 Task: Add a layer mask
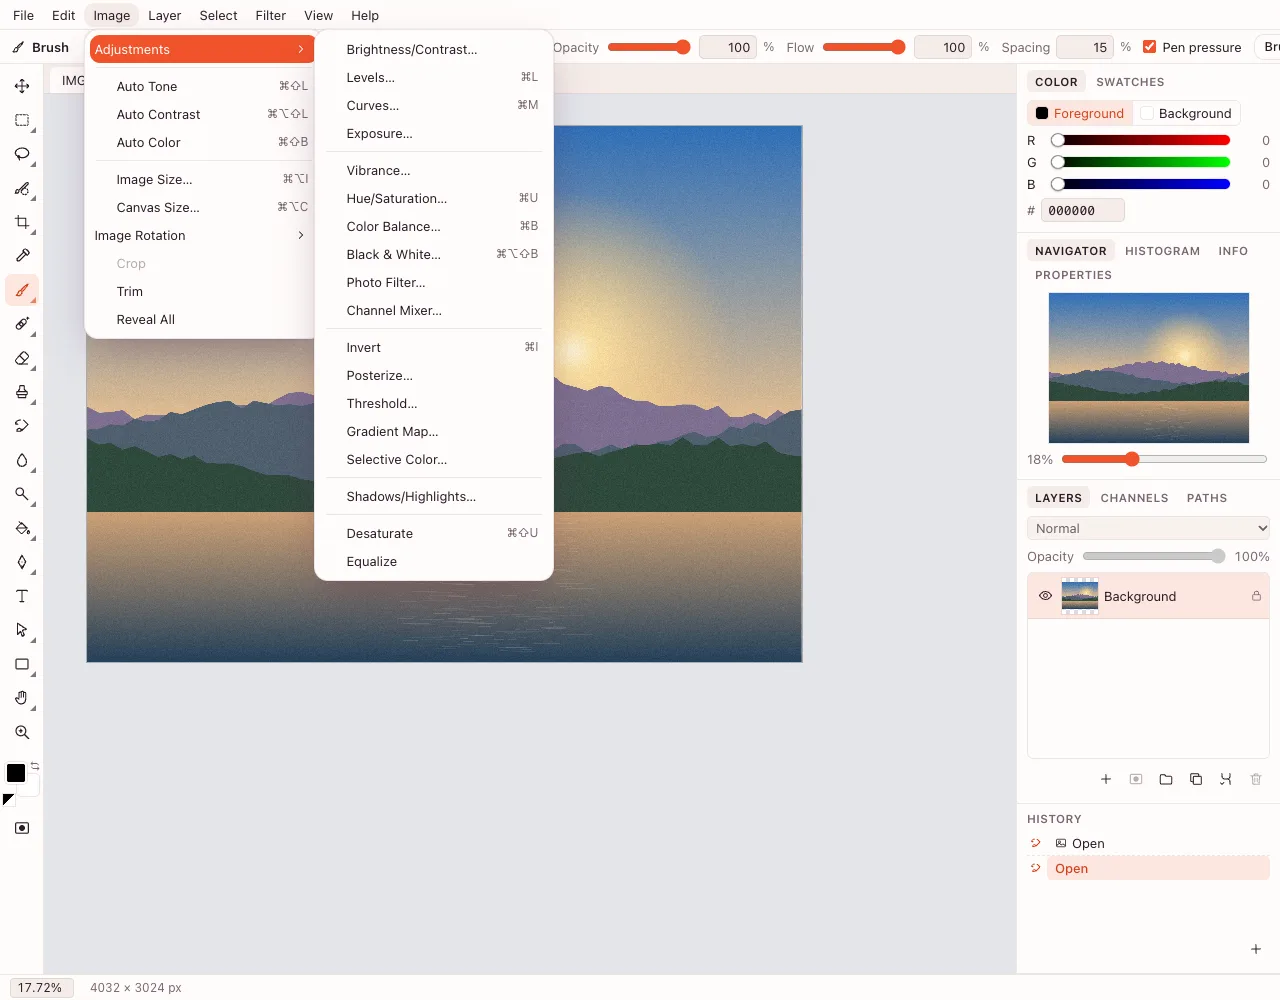point(1136,779)
